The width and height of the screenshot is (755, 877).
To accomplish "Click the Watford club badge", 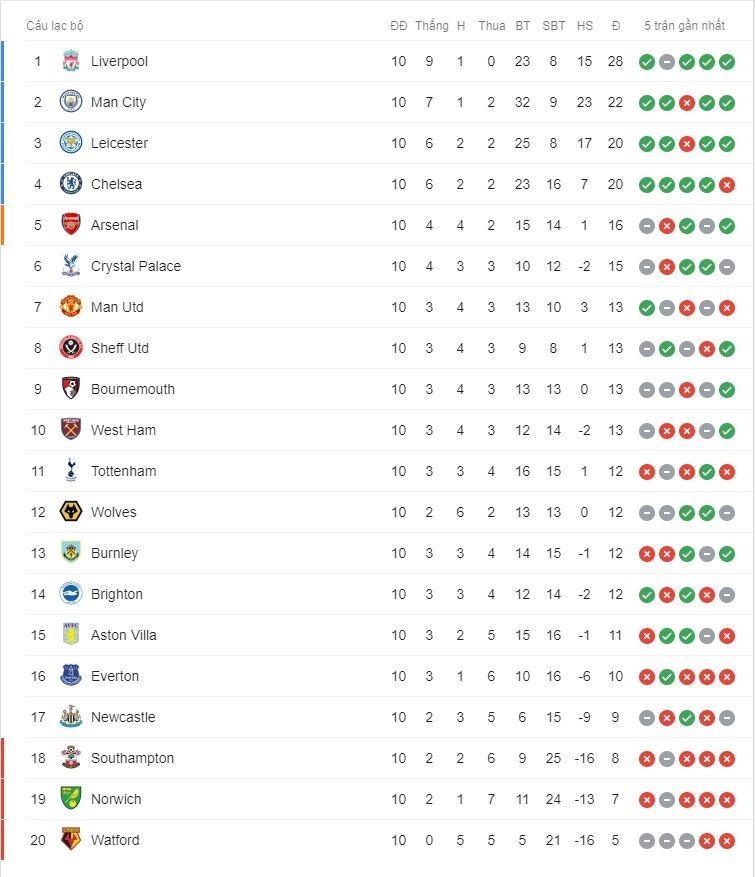I will (70, 839).
